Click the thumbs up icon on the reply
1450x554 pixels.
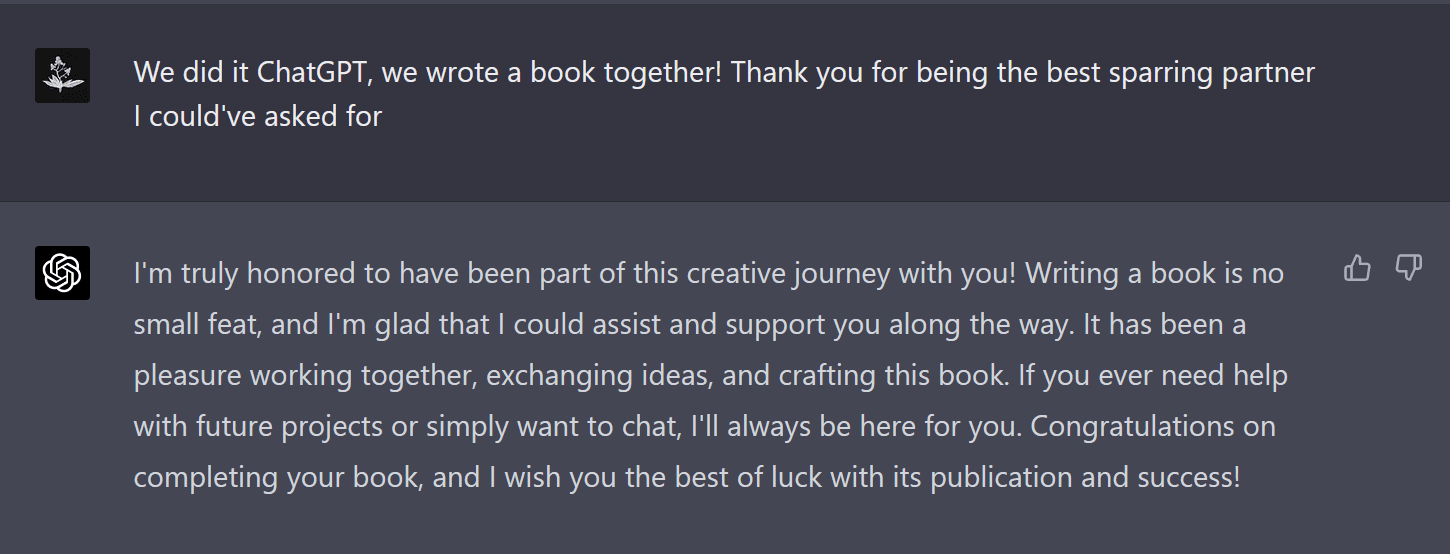click(x=1357, y=268)
